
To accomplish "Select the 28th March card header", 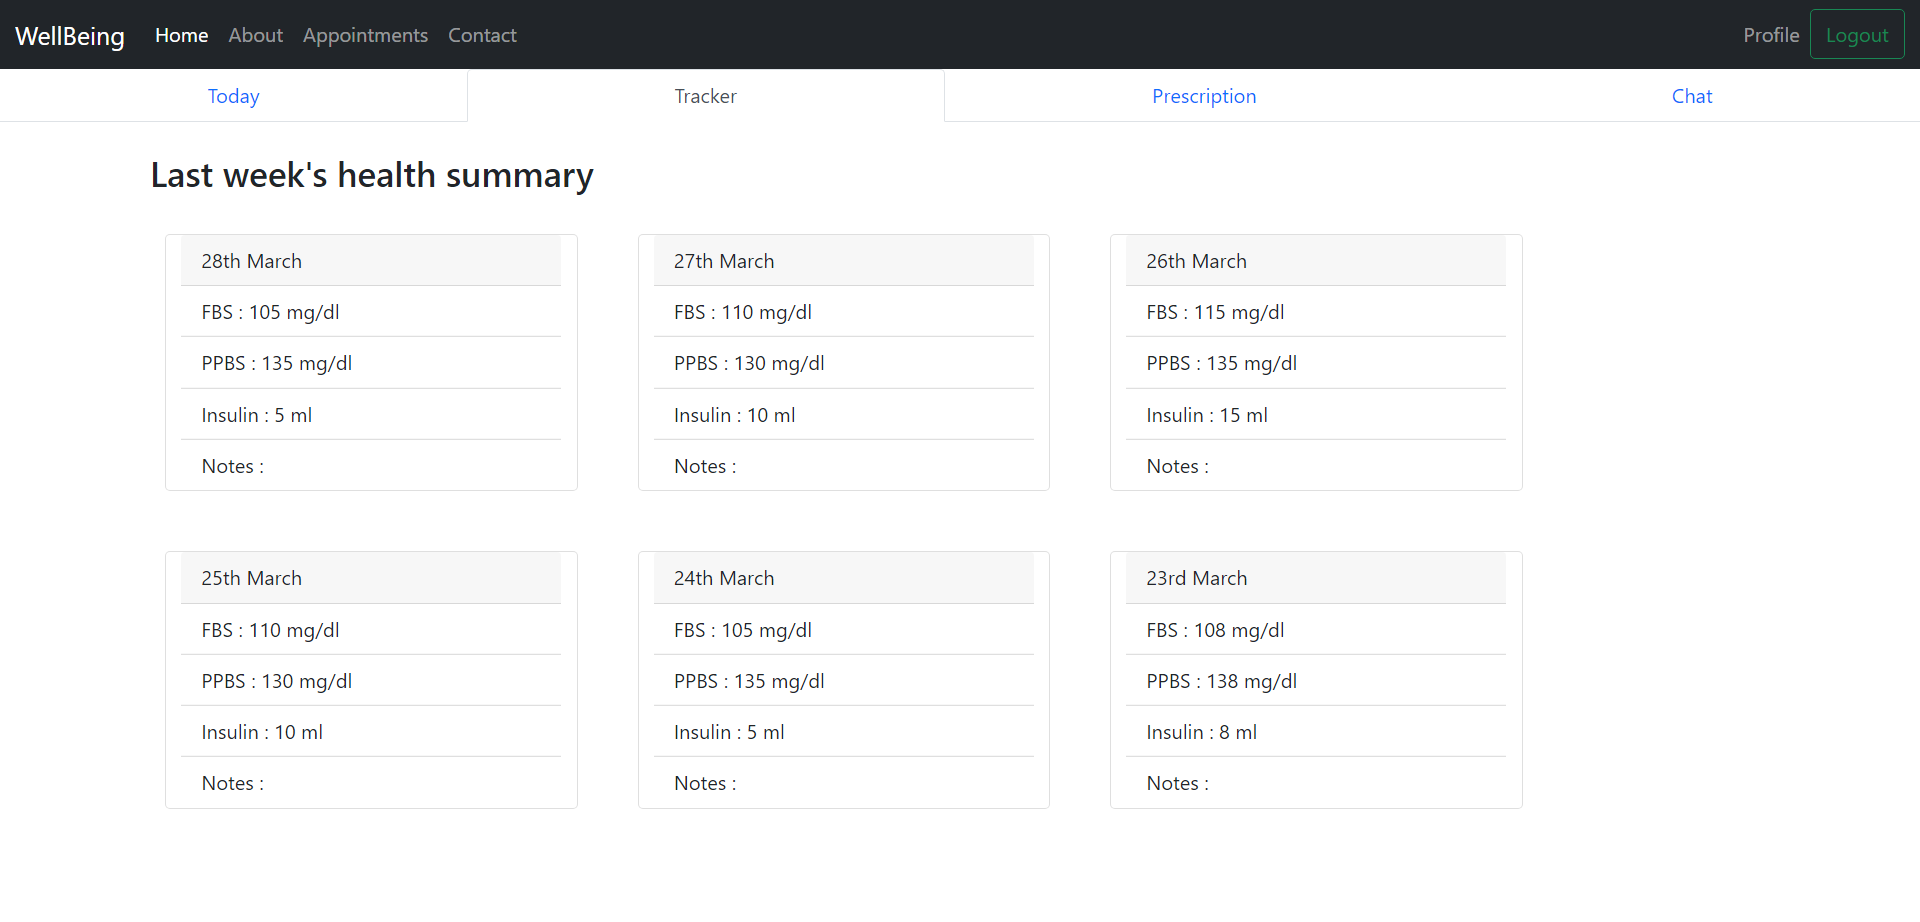I will [371, 261].
